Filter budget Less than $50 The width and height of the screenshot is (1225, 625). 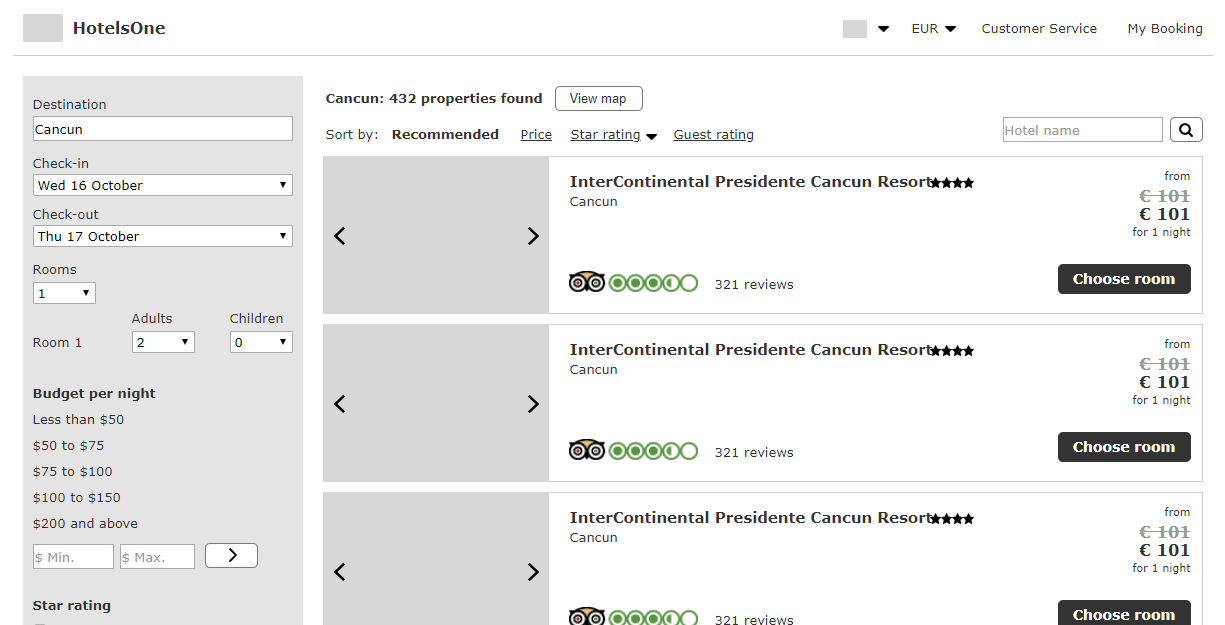point(79,420)
